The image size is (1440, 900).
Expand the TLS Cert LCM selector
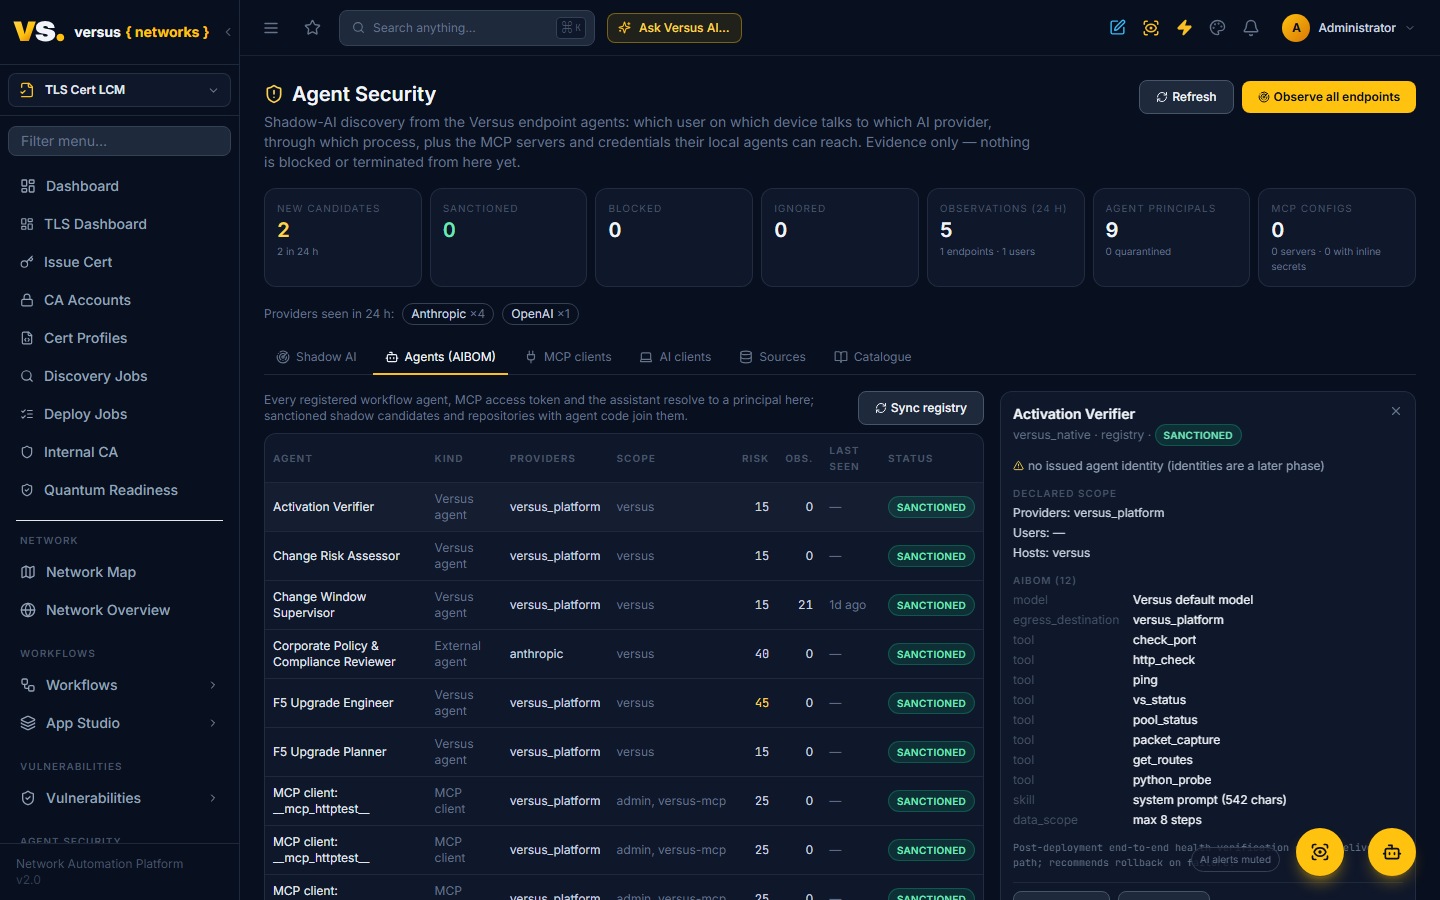(x=119, y=90)
